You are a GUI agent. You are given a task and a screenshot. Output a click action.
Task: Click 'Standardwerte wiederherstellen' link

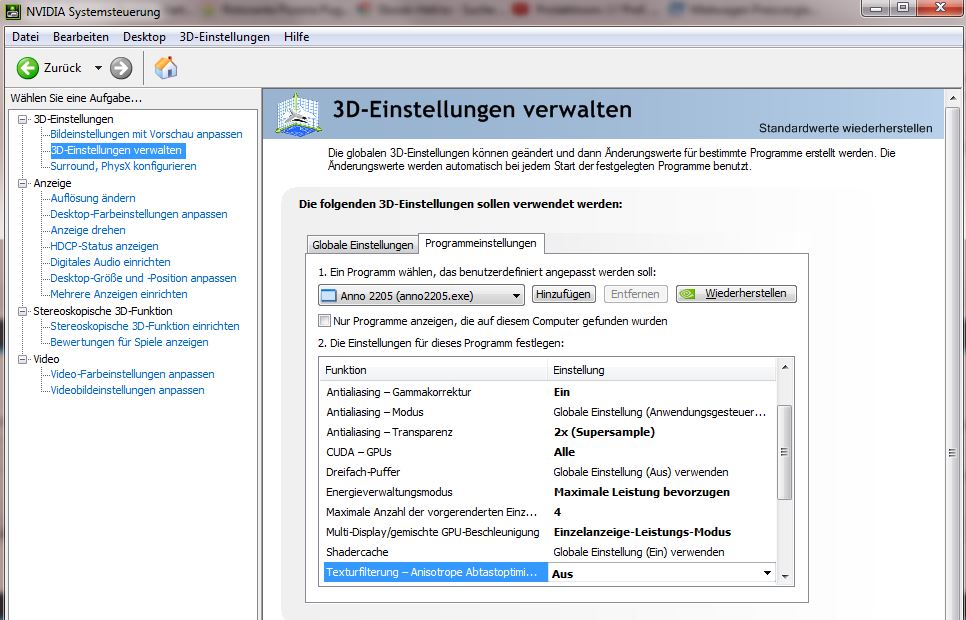[845, 128]
